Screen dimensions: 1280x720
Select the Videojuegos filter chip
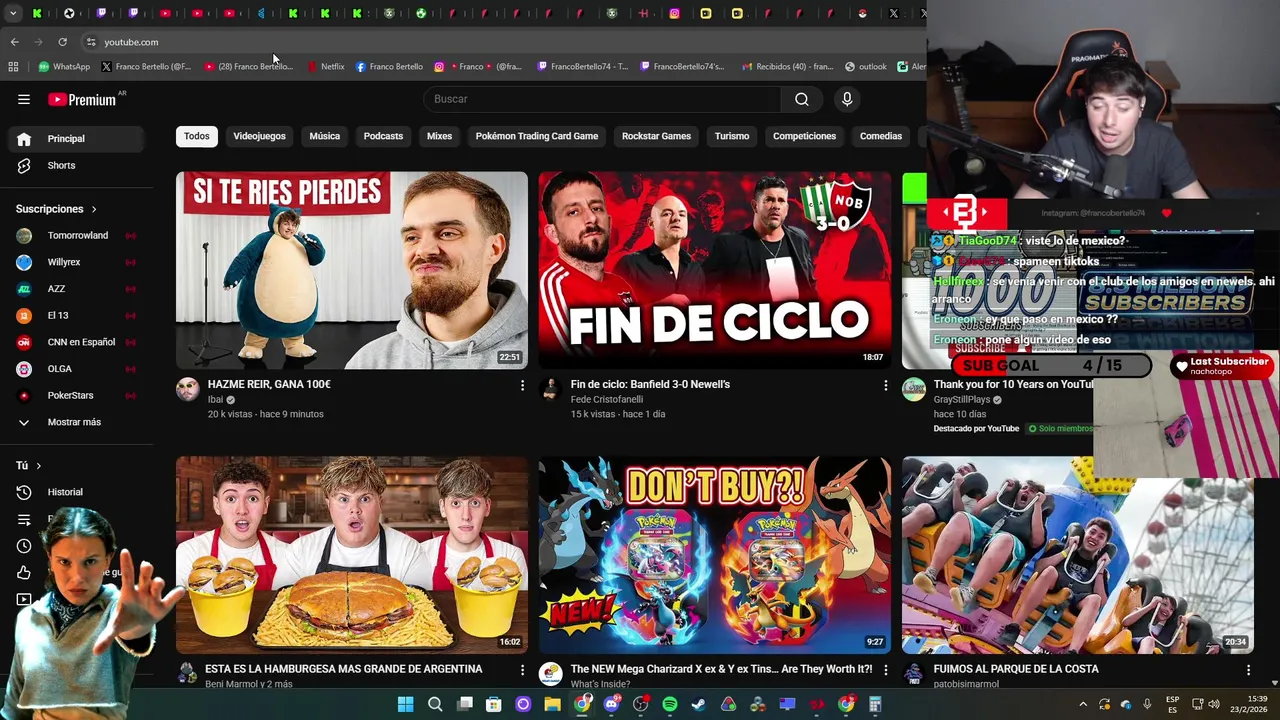click(x=259, y=136)
